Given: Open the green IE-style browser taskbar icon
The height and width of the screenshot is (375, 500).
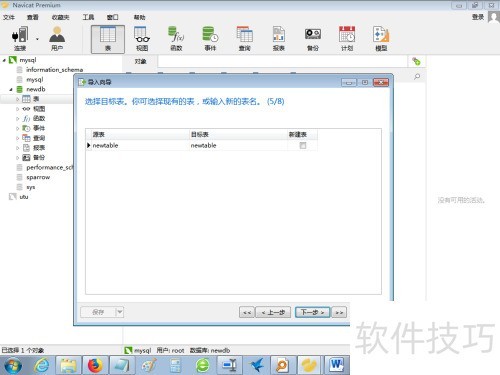Looking at the screenshot, I should pyautogui.click(x=202, y=365).
